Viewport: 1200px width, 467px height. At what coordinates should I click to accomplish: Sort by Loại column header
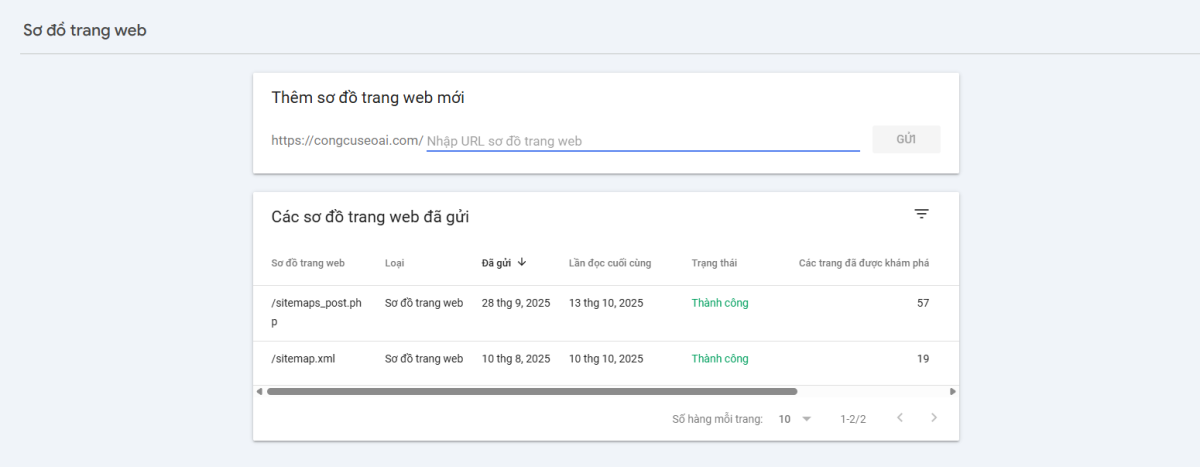[394, 263]
